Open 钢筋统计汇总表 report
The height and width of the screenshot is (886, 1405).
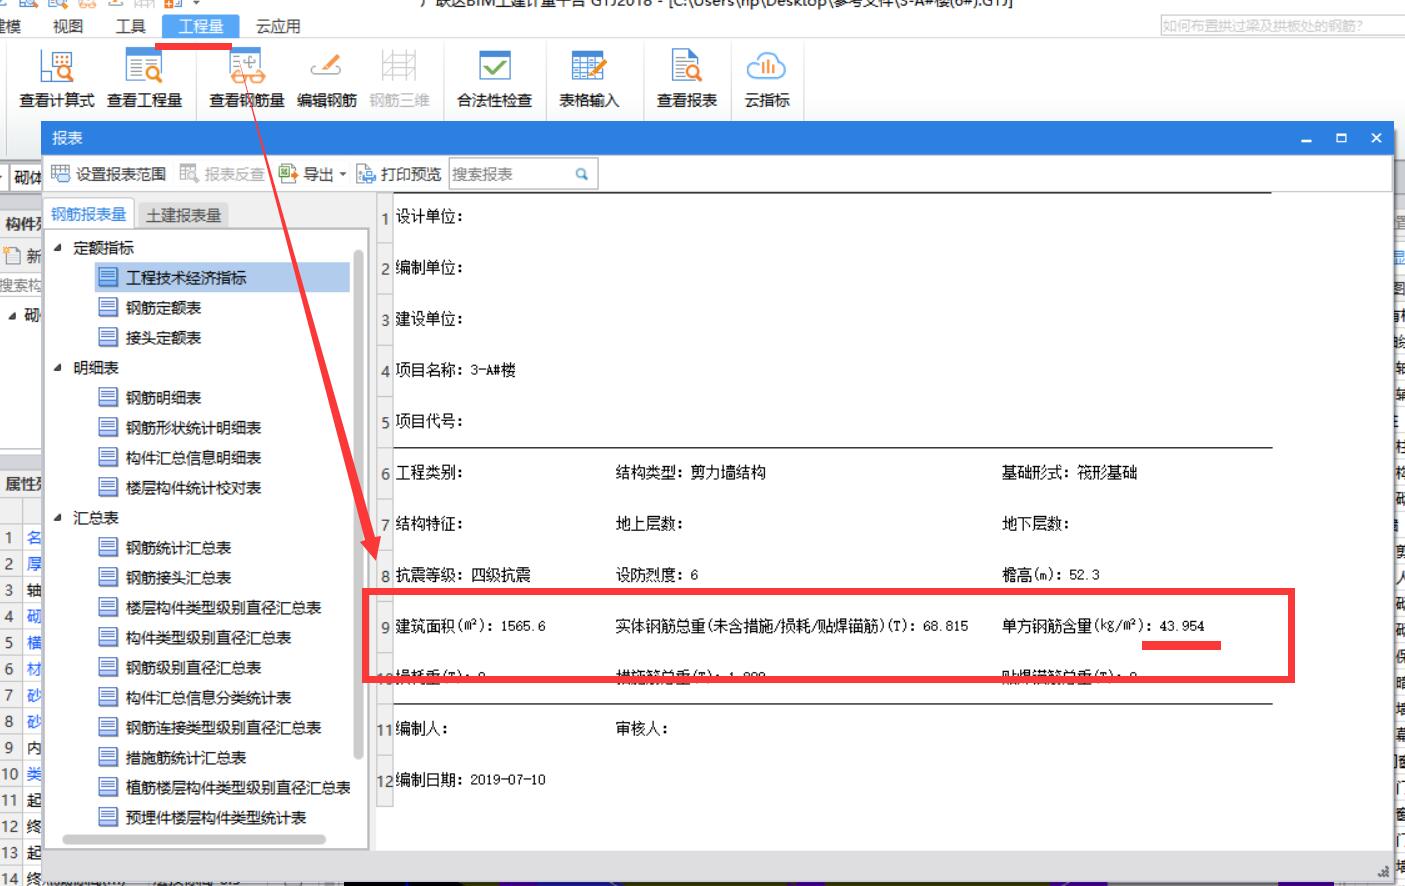click(x=165, y=547)
